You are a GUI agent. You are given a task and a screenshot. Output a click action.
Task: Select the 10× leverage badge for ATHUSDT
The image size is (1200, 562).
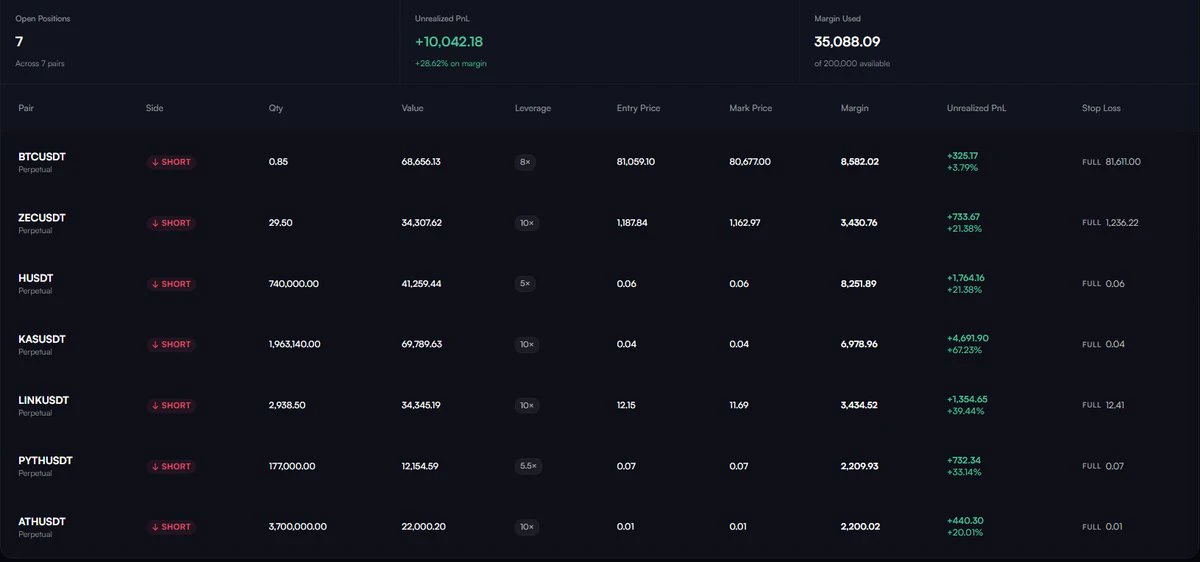coord(527,527)
